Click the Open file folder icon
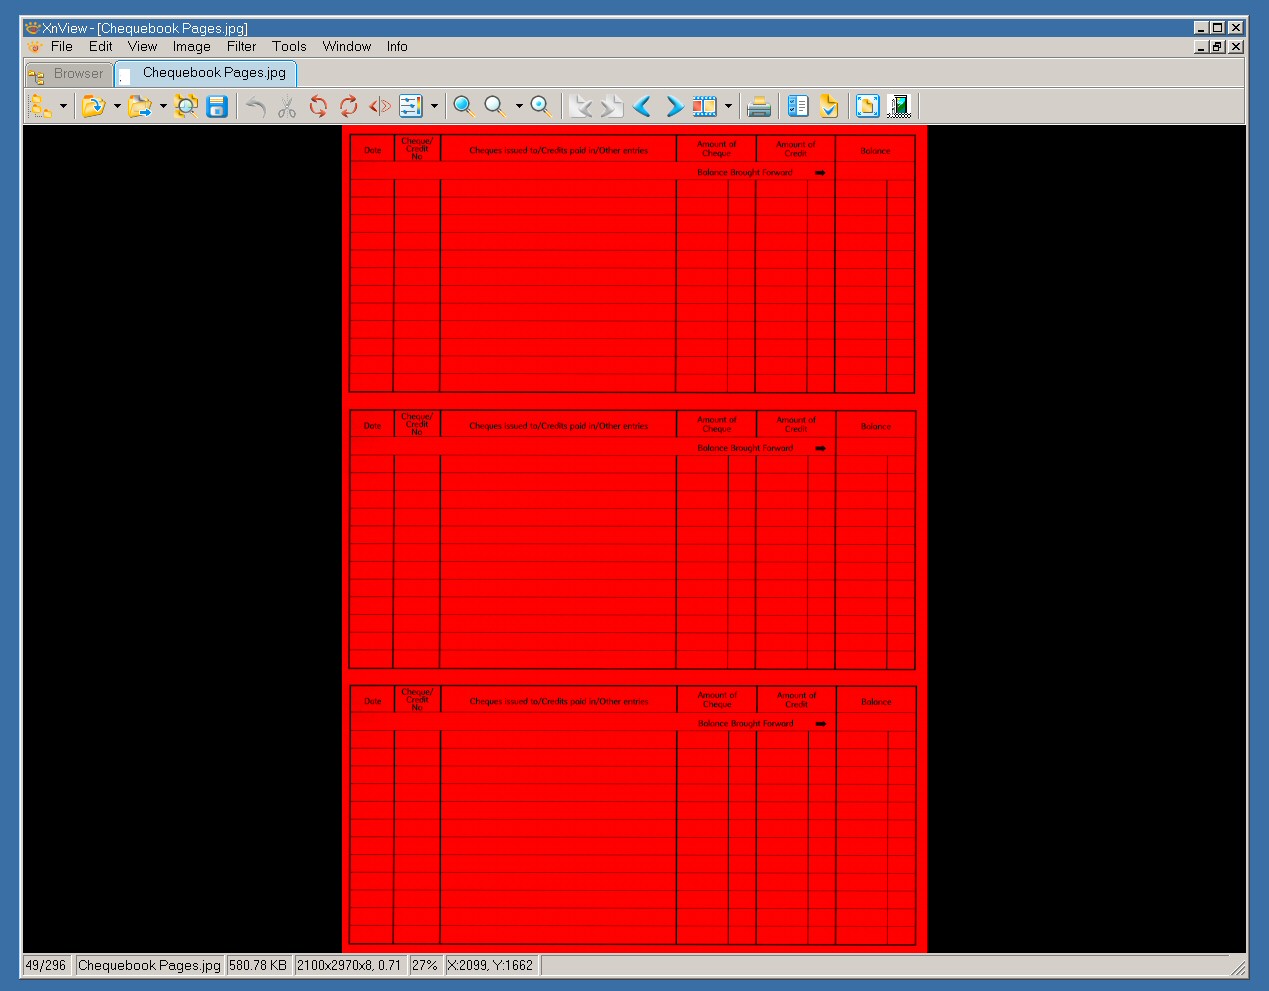 pyautogui.click(x=93, y=106)
